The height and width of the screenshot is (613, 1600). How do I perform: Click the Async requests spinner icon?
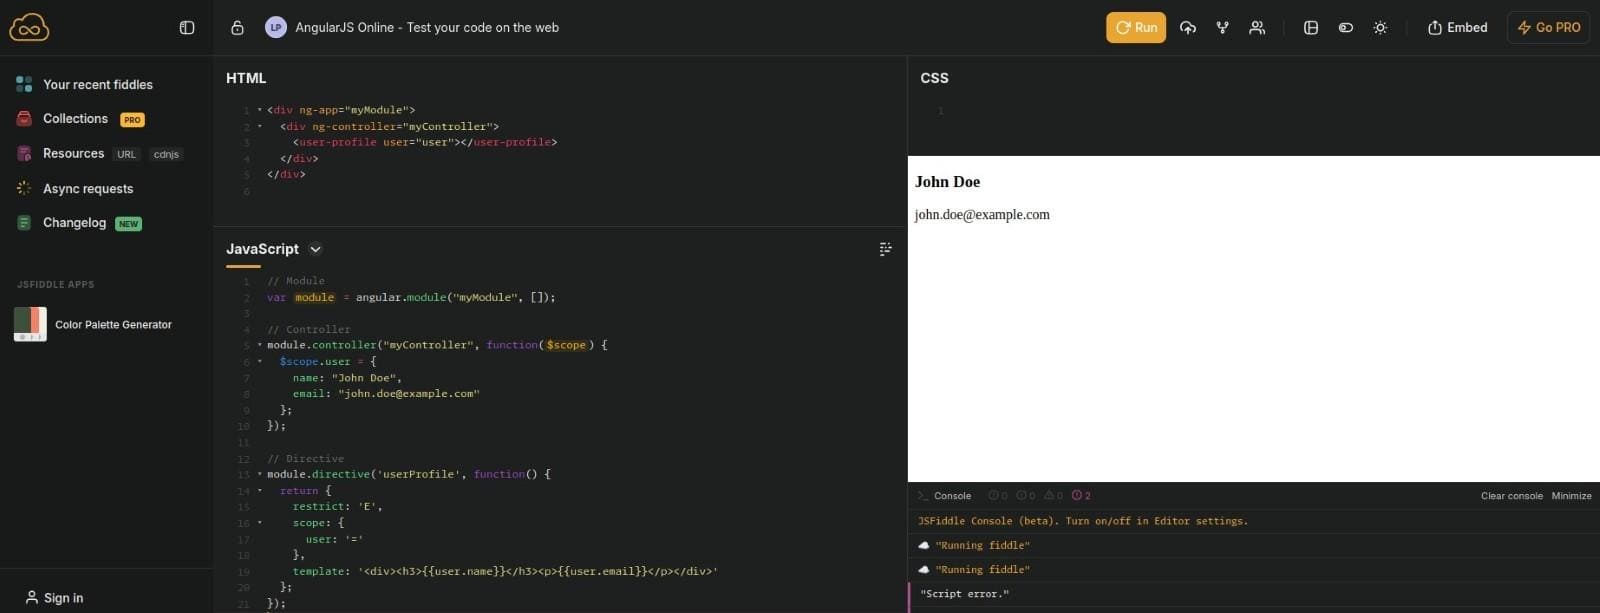tap(24, 188)
